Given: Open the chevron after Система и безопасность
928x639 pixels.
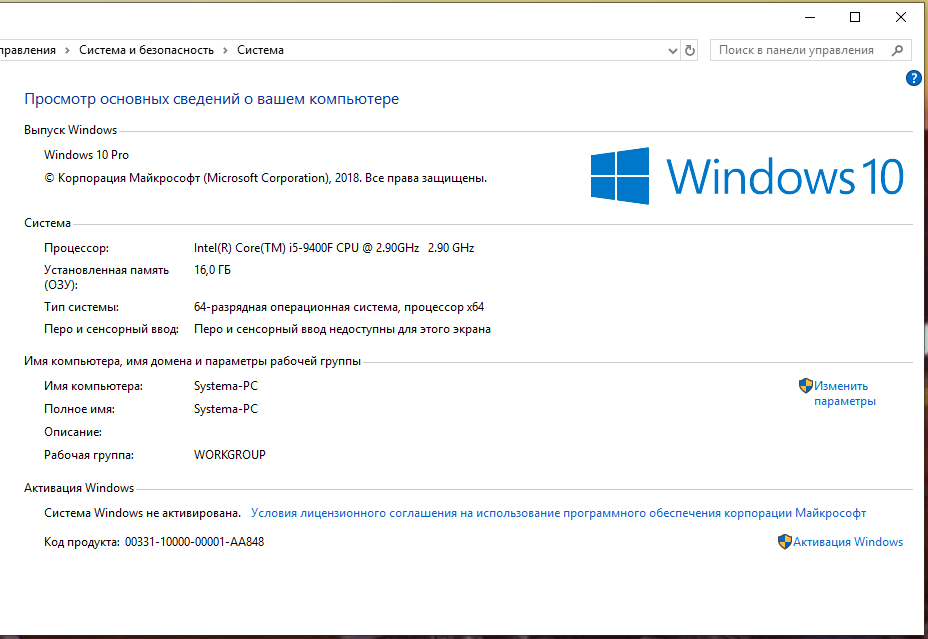Looking at the screenshot, I should click(x=225, y=50).
